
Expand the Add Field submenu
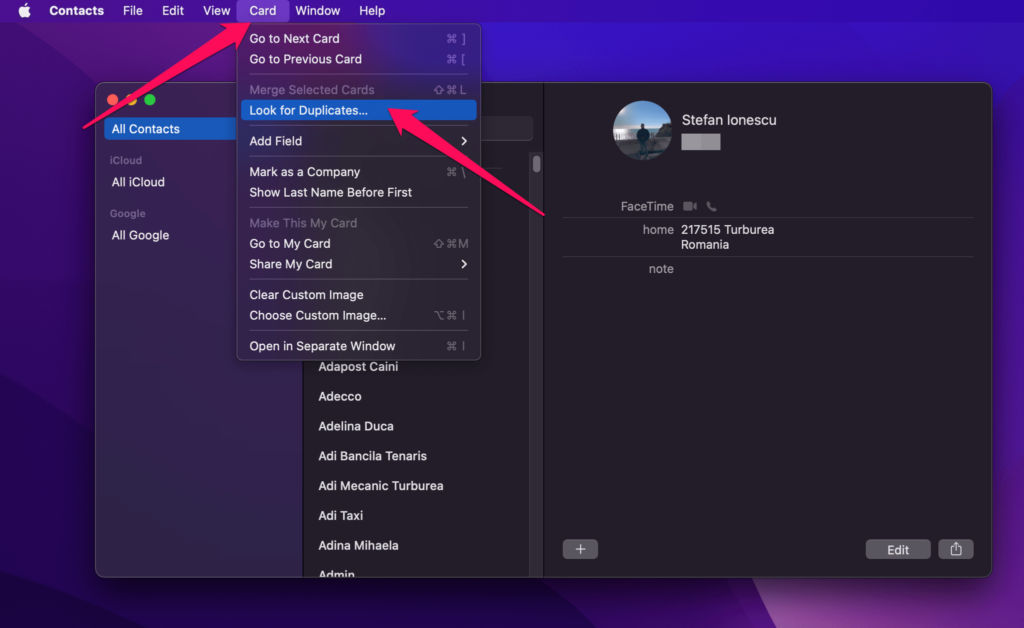click(x=358, y=141)
